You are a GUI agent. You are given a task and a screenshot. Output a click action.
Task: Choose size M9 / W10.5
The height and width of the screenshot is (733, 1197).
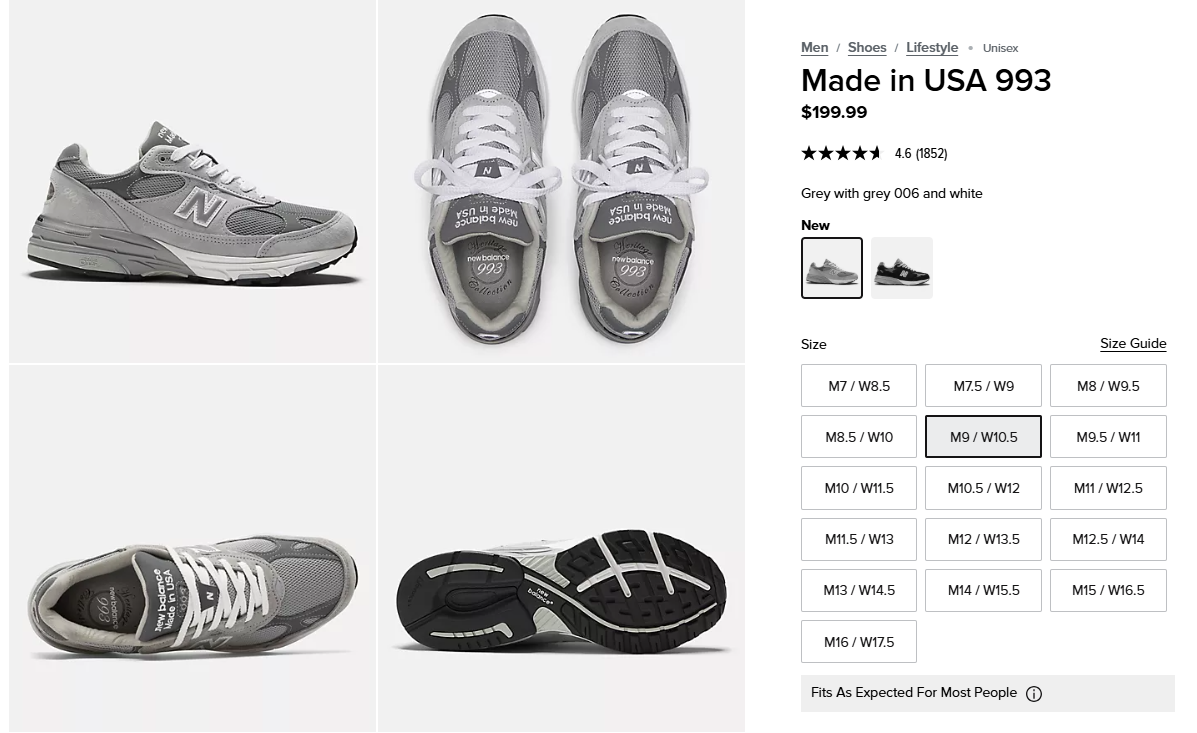[983, 437]
